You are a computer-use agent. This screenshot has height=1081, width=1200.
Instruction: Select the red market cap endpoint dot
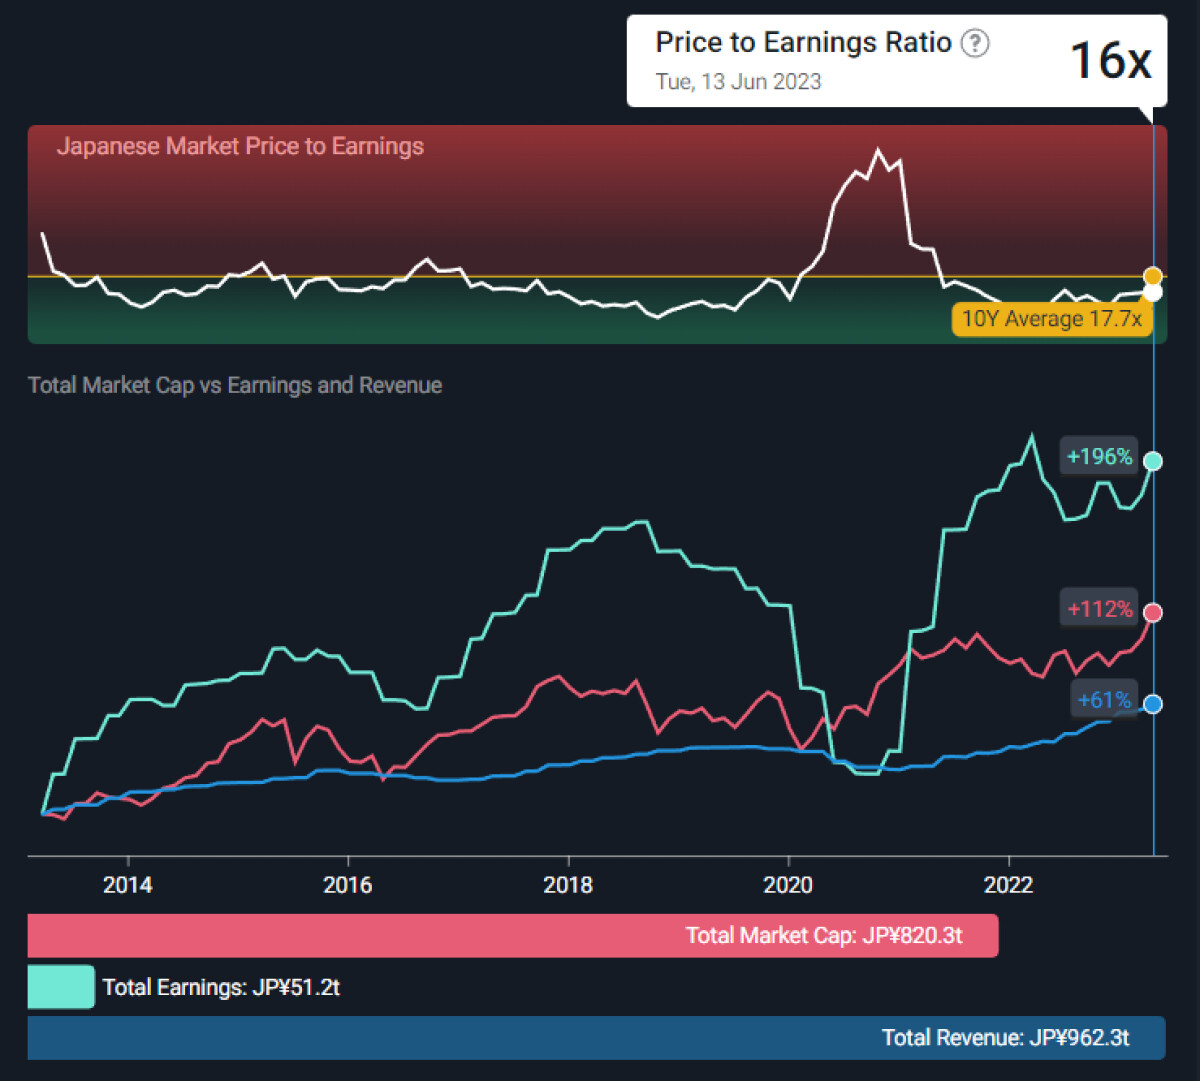point(1153,613)
